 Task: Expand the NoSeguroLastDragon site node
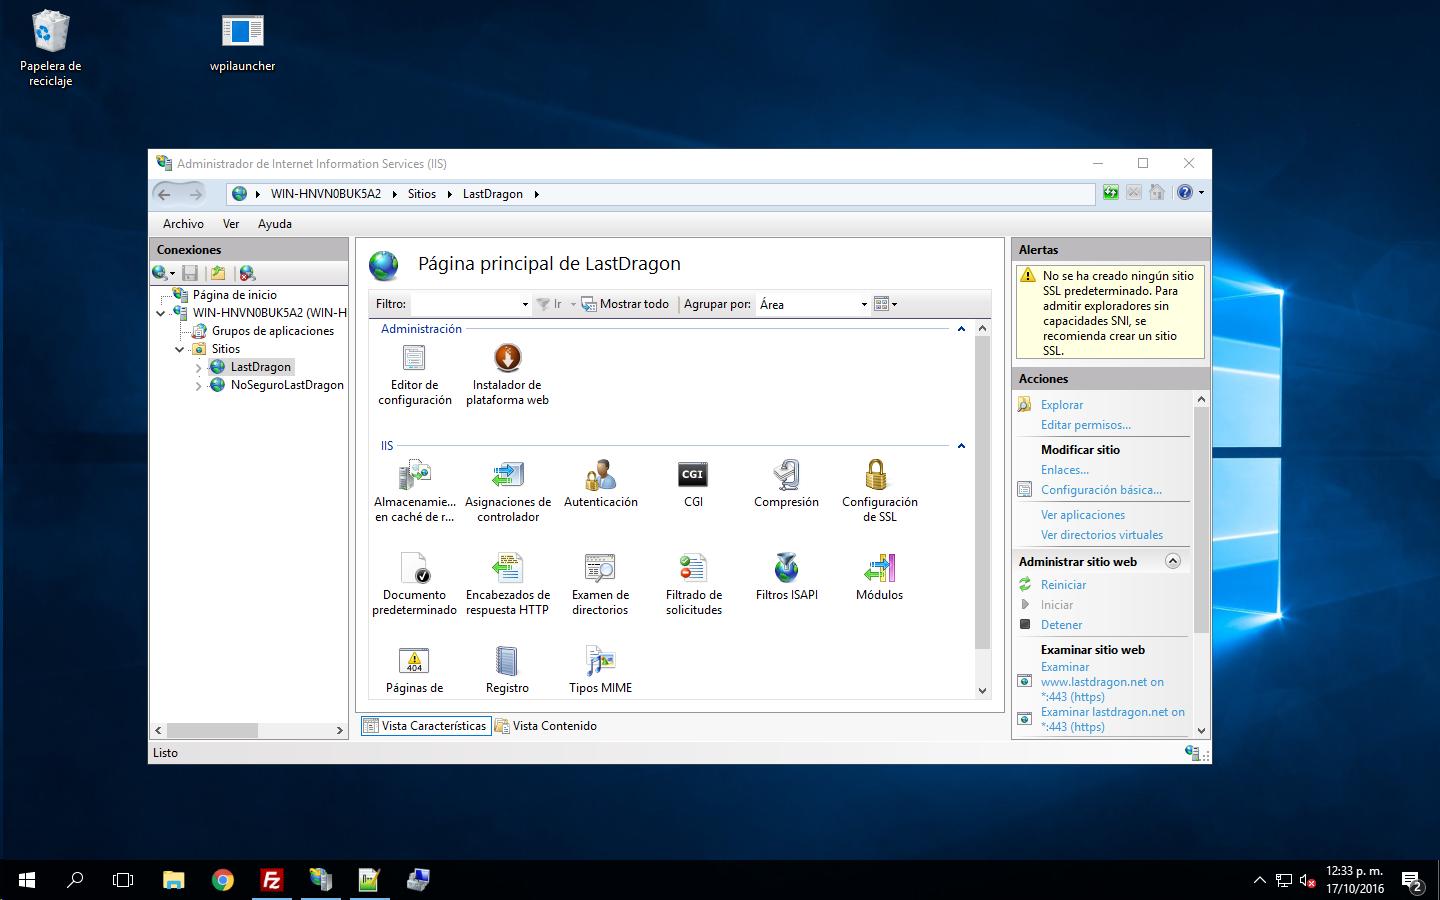(x=198, y=386)
